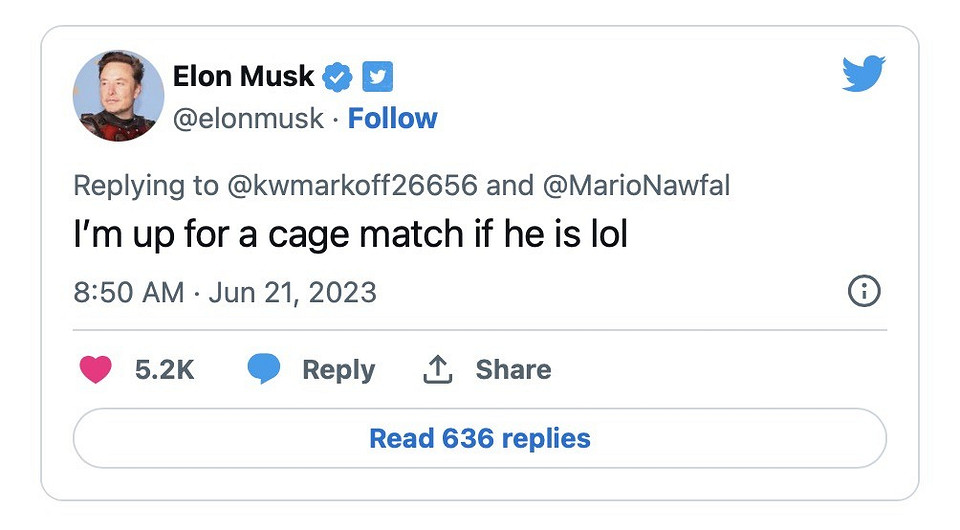960x530 pixels.
Task: Click the square Twitter badge beside name
Action: (x=377, y=75)
